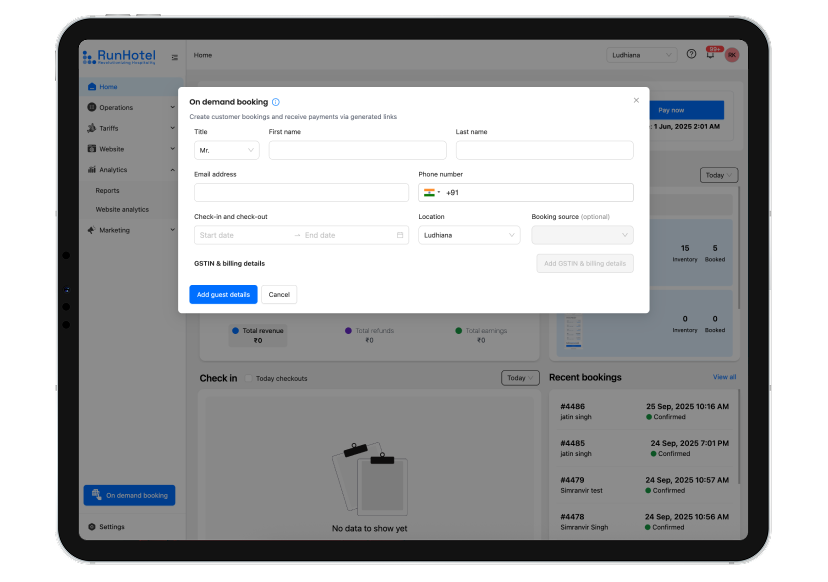Open the calendar icon in date range field

coord(400,235)
